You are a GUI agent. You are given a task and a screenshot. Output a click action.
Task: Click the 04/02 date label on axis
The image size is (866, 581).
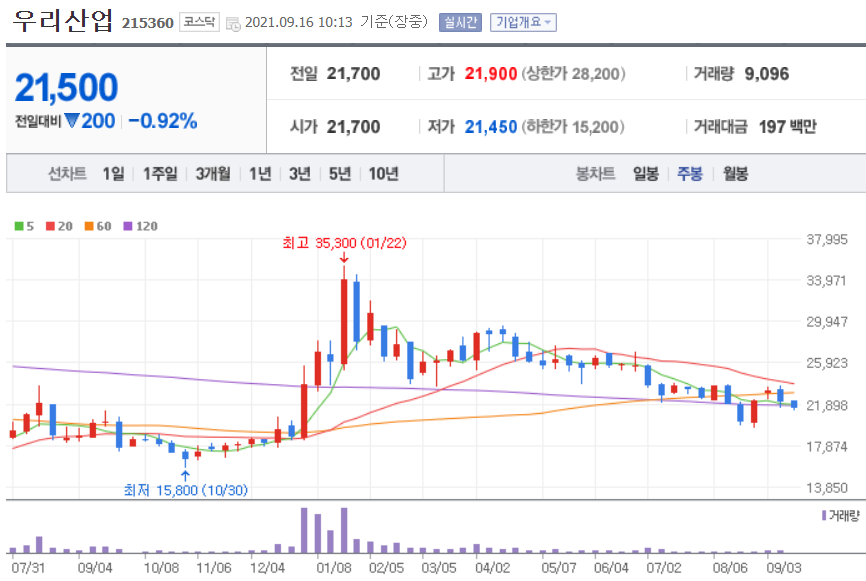[x=493, y=568]
